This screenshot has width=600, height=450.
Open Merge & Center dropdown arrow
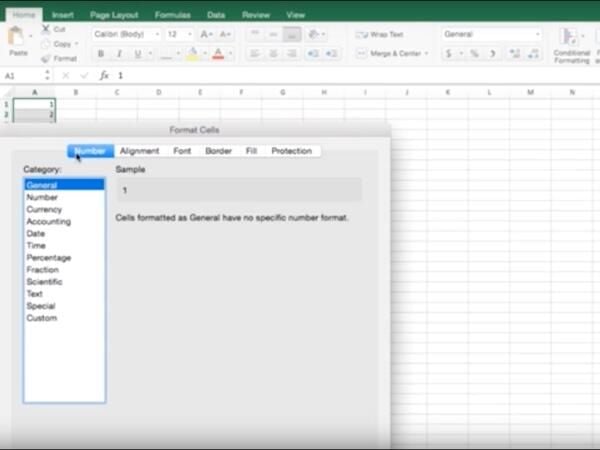pos(427,54)
